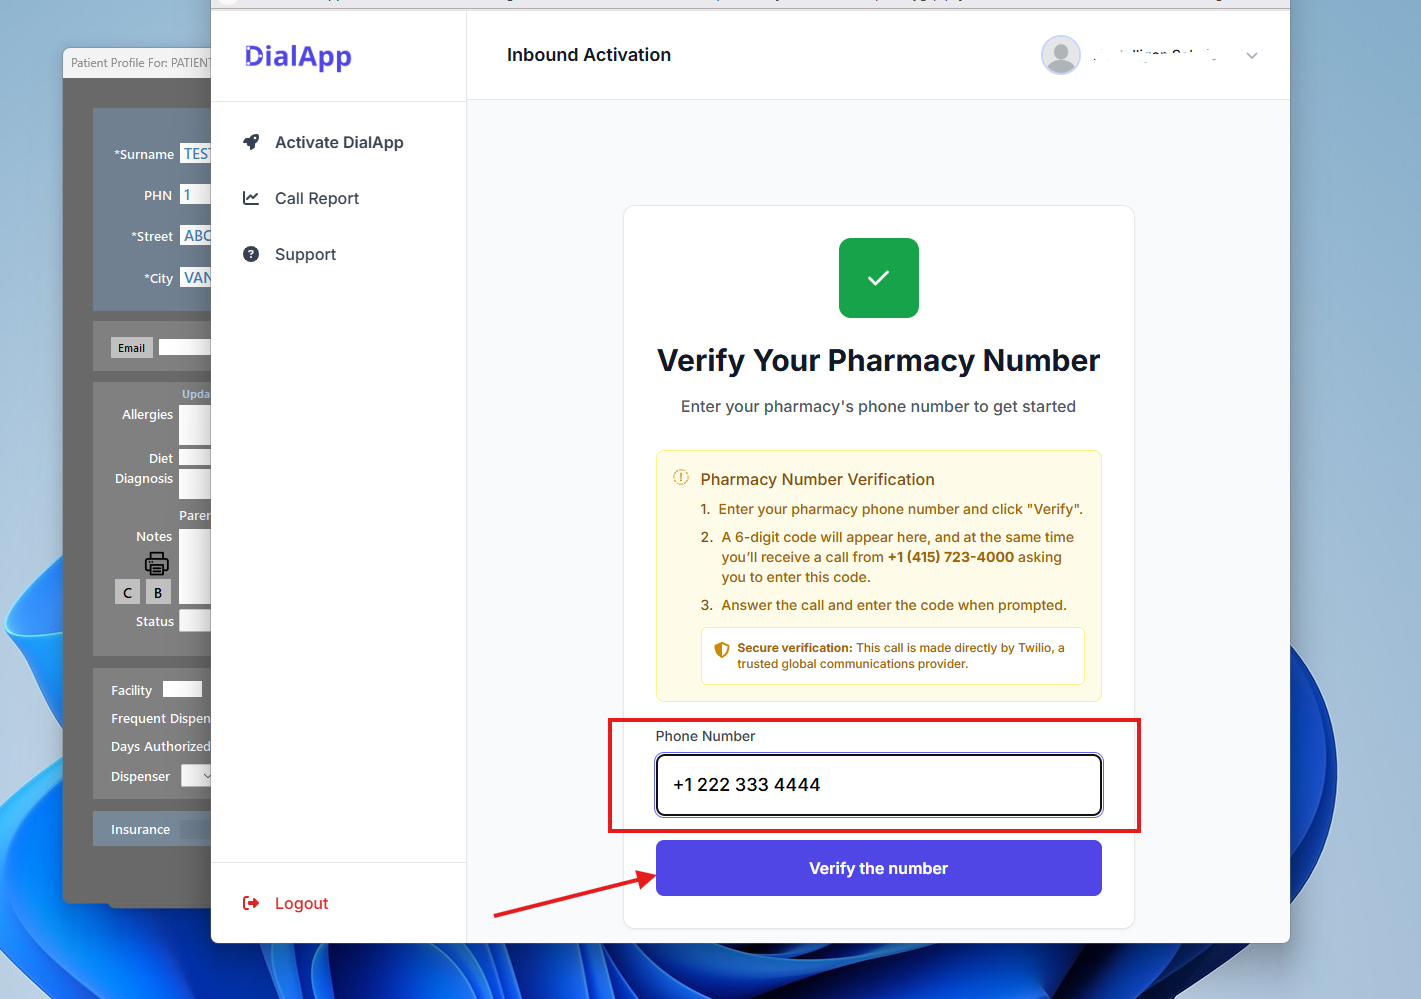Image resolution: width=1421 pixels, height=999 pixels.
Task: Click the shield icon in Secure verification
Action: point(722,650)
